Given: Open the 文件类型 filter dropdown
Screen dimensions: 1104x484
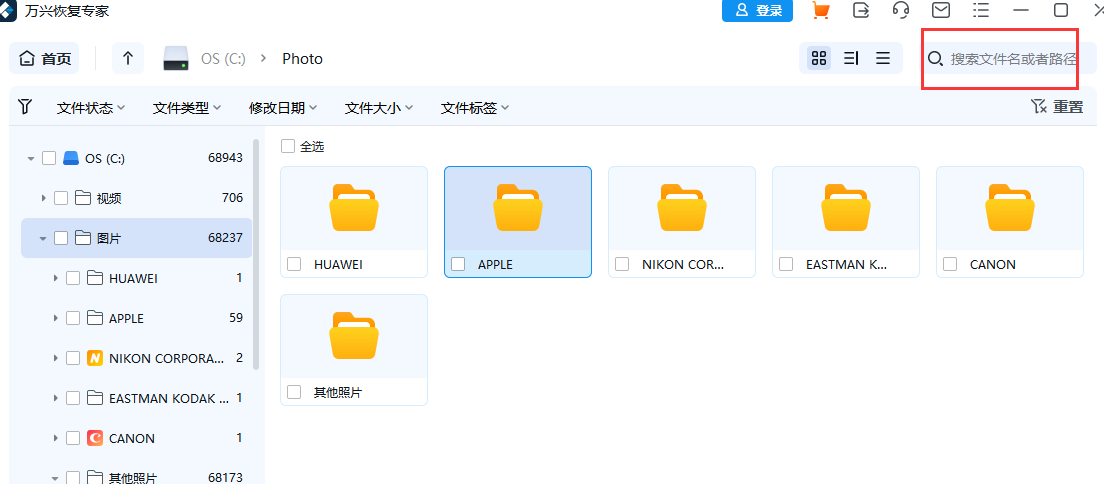Looking at the screenshot, I should point(187,108).
